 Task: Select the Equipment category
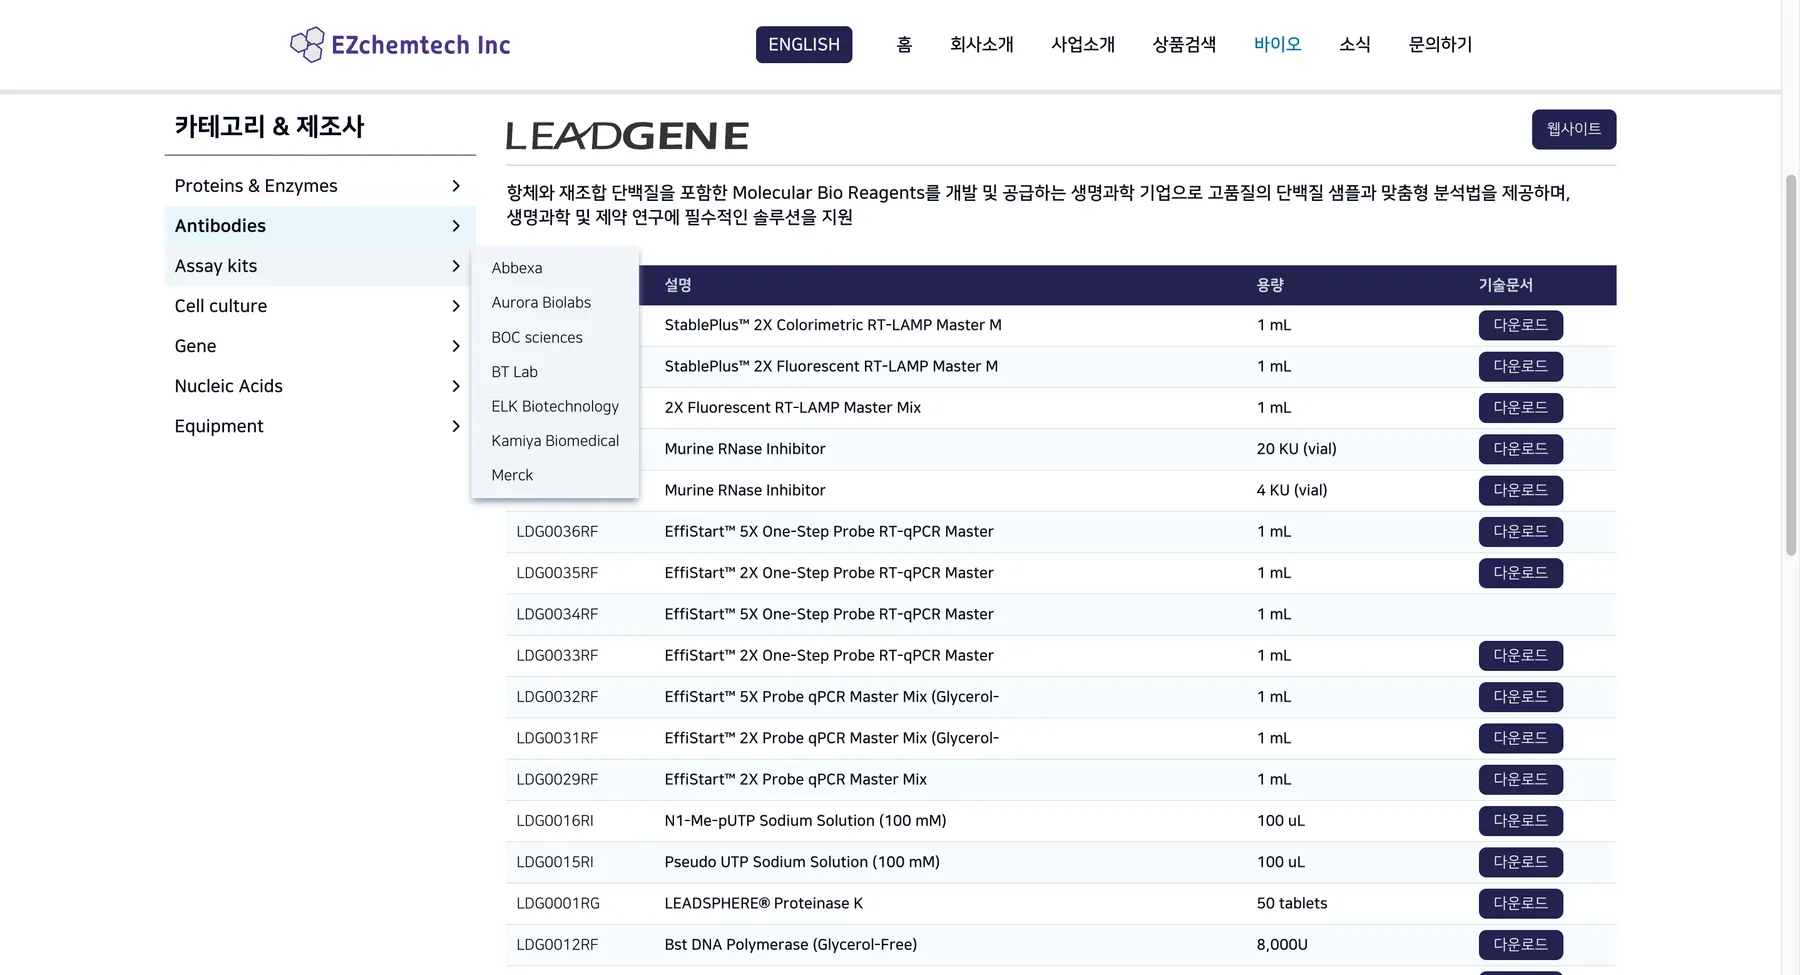pyautogui.click(x=320, y=426)
